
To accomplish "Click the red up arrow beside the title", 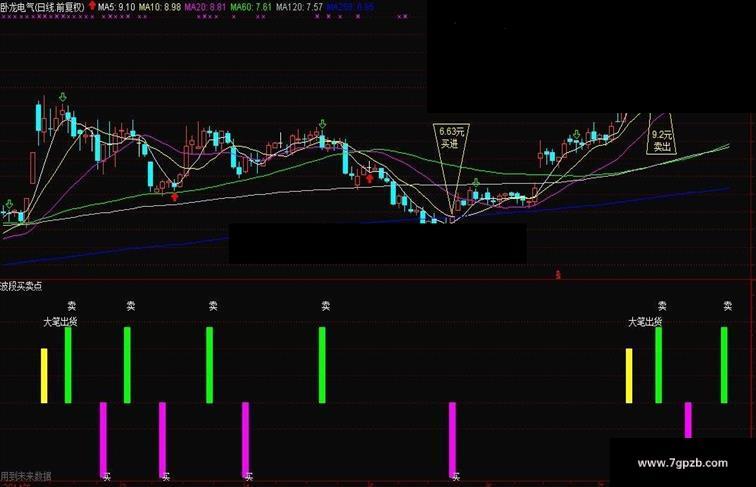I will tap(92, 6).
